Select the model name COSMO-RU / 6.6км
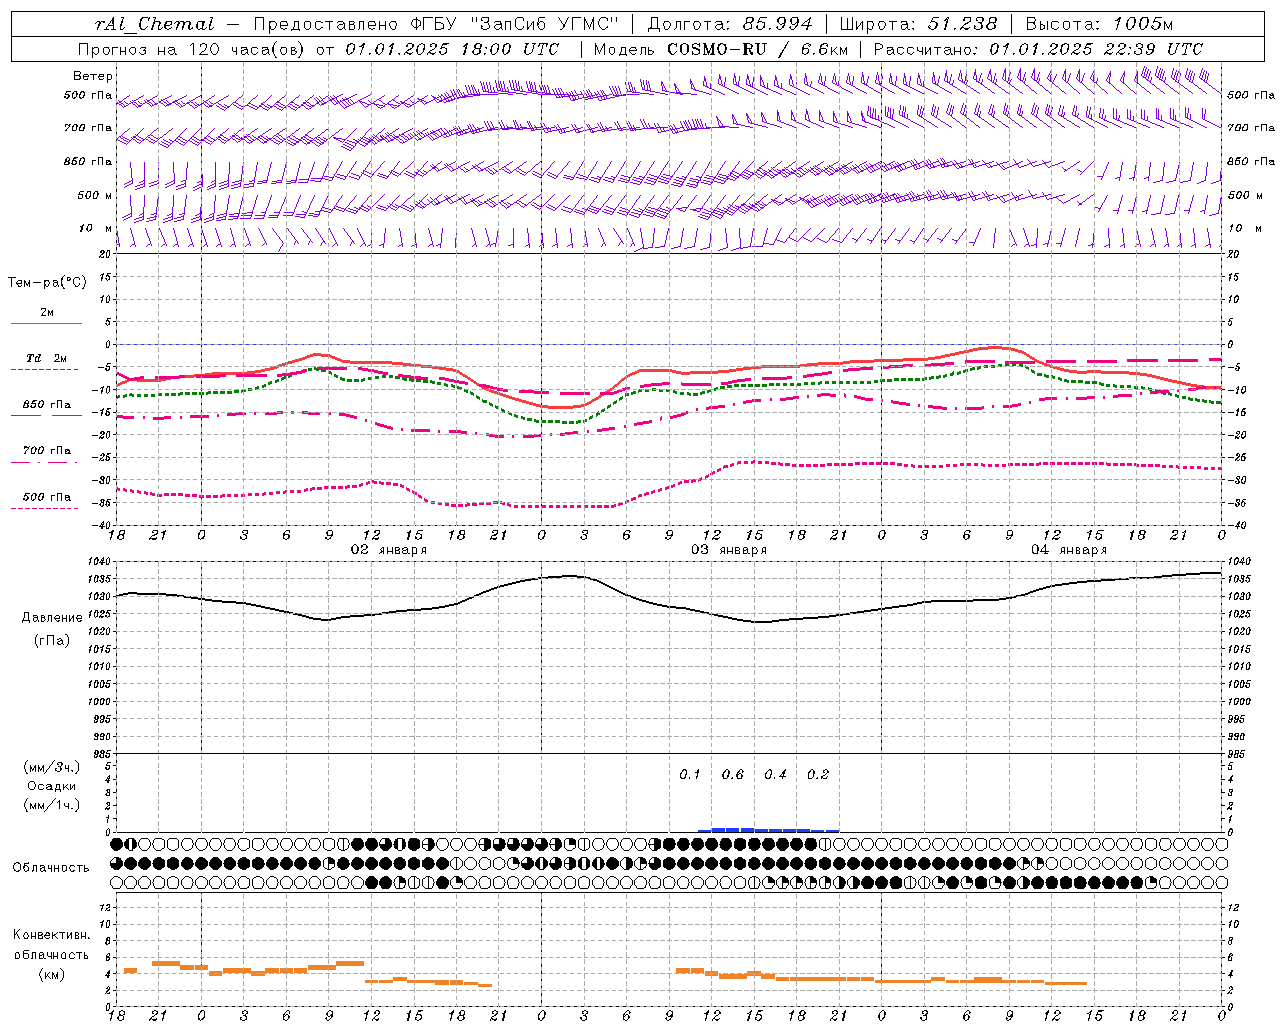Screen dimensions: 1280x1024 (x=758, y=49)
